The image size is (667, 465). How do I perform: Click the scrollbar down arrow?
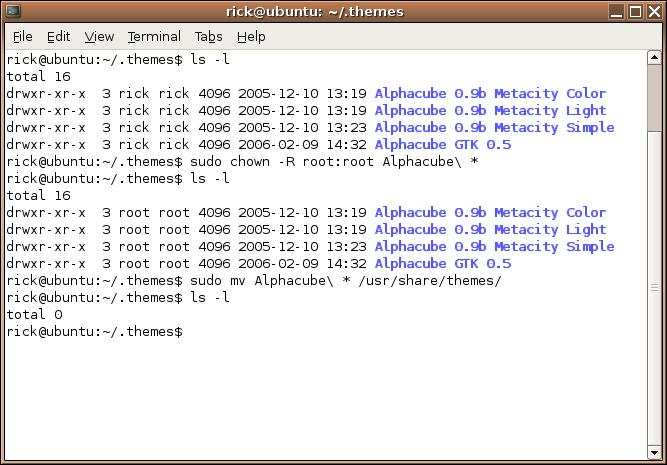coord(654,452)
